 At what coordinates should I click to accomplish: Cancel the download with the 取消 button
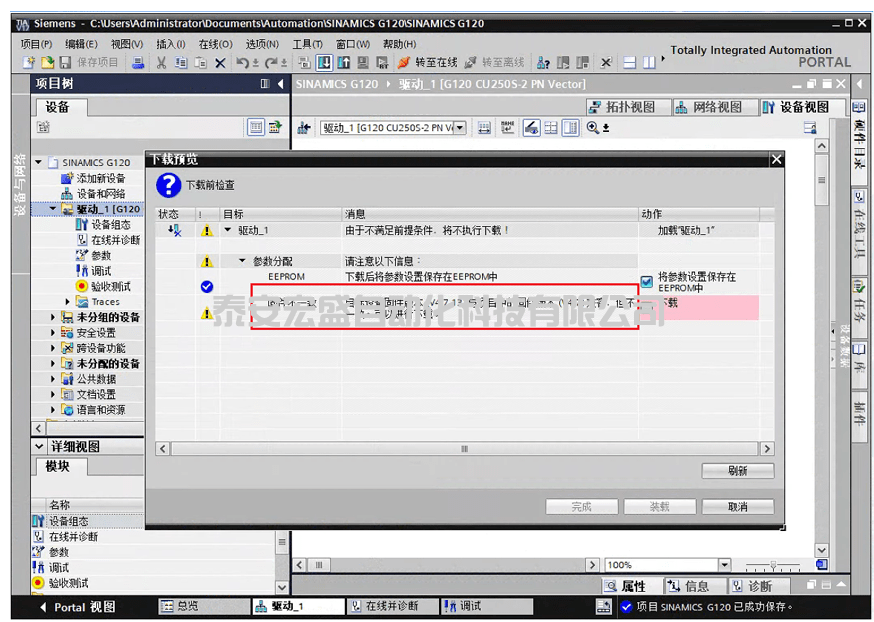[x=737, y=506]
